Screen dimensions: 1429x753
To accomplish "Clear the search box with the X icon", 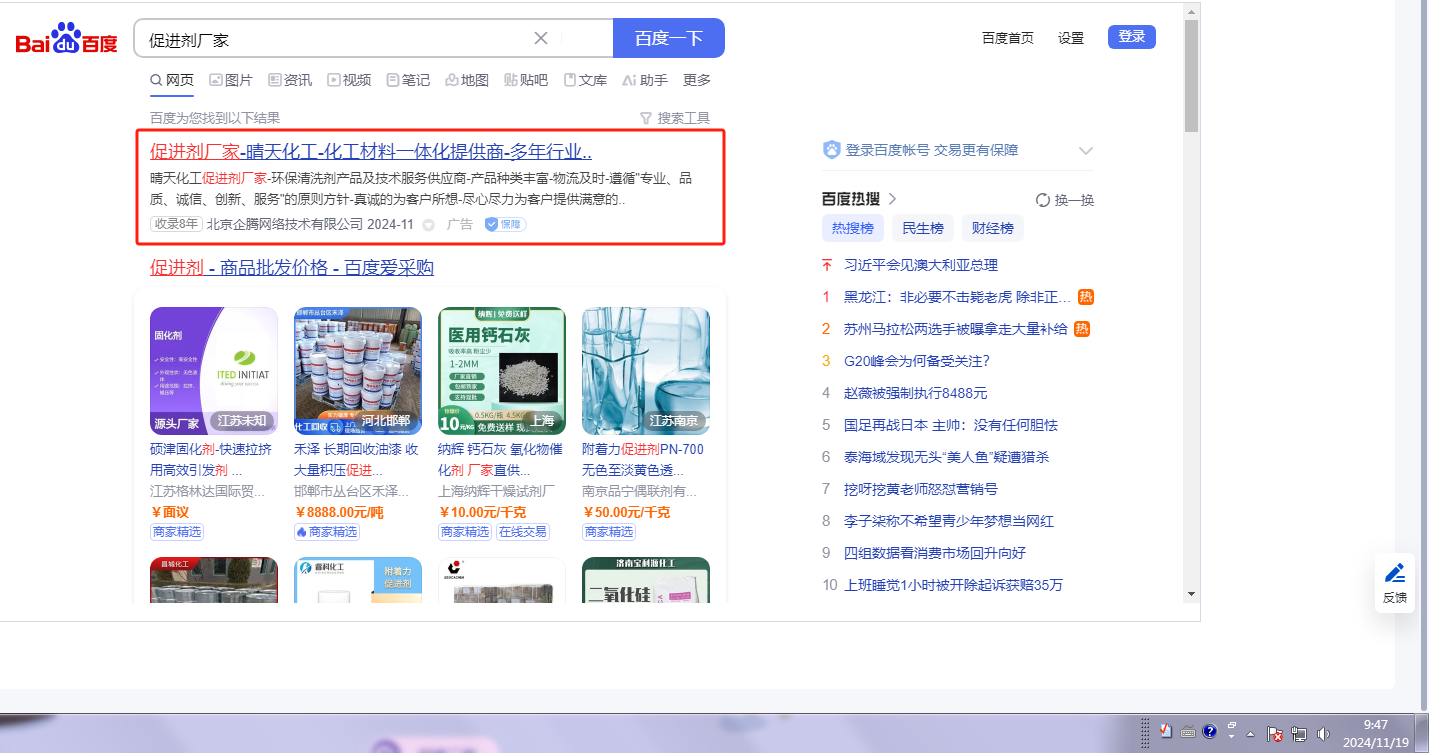I will pos(541,38).
